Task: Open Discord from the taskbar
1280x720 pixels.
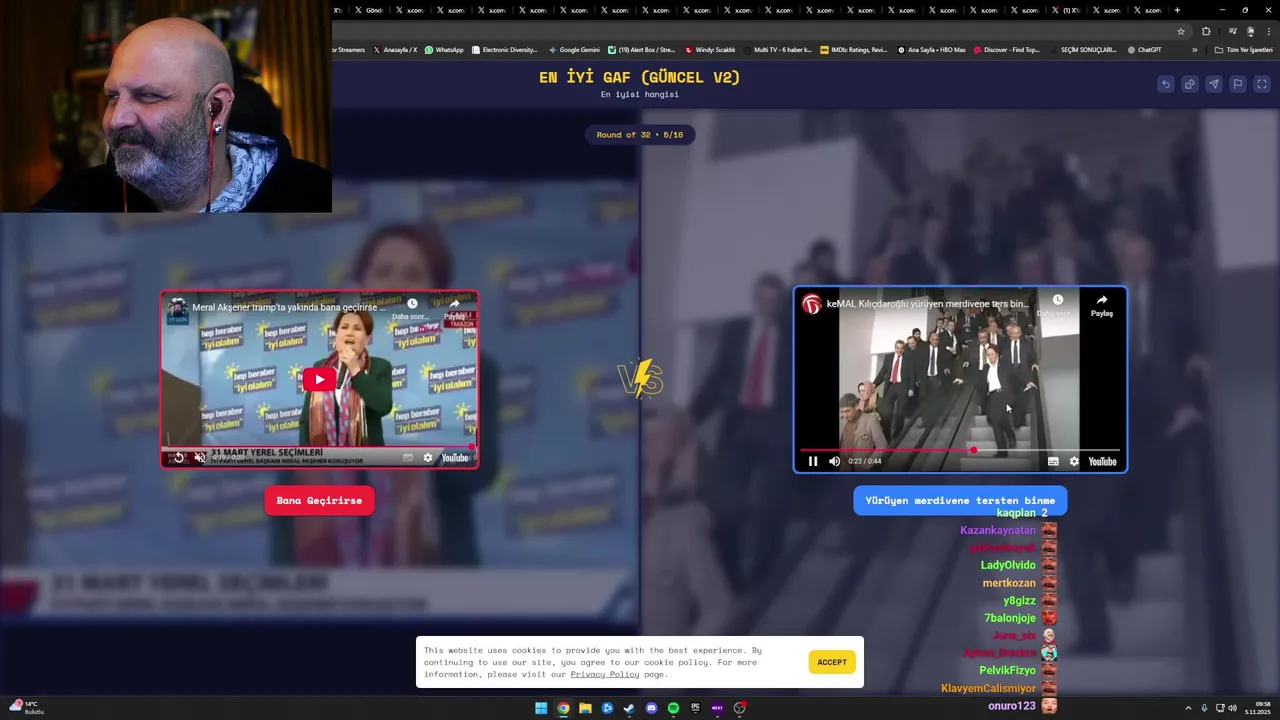Action: coord(651,708)
